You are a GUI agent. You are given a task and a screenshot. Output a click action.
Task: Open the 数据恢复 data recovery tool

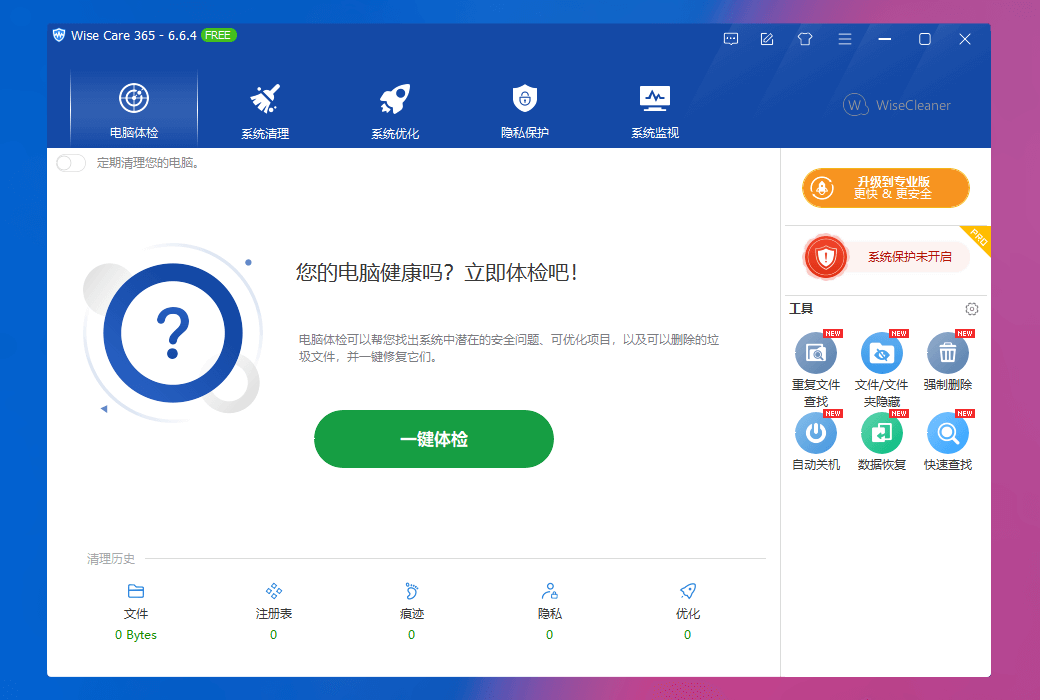coord(882,432)
